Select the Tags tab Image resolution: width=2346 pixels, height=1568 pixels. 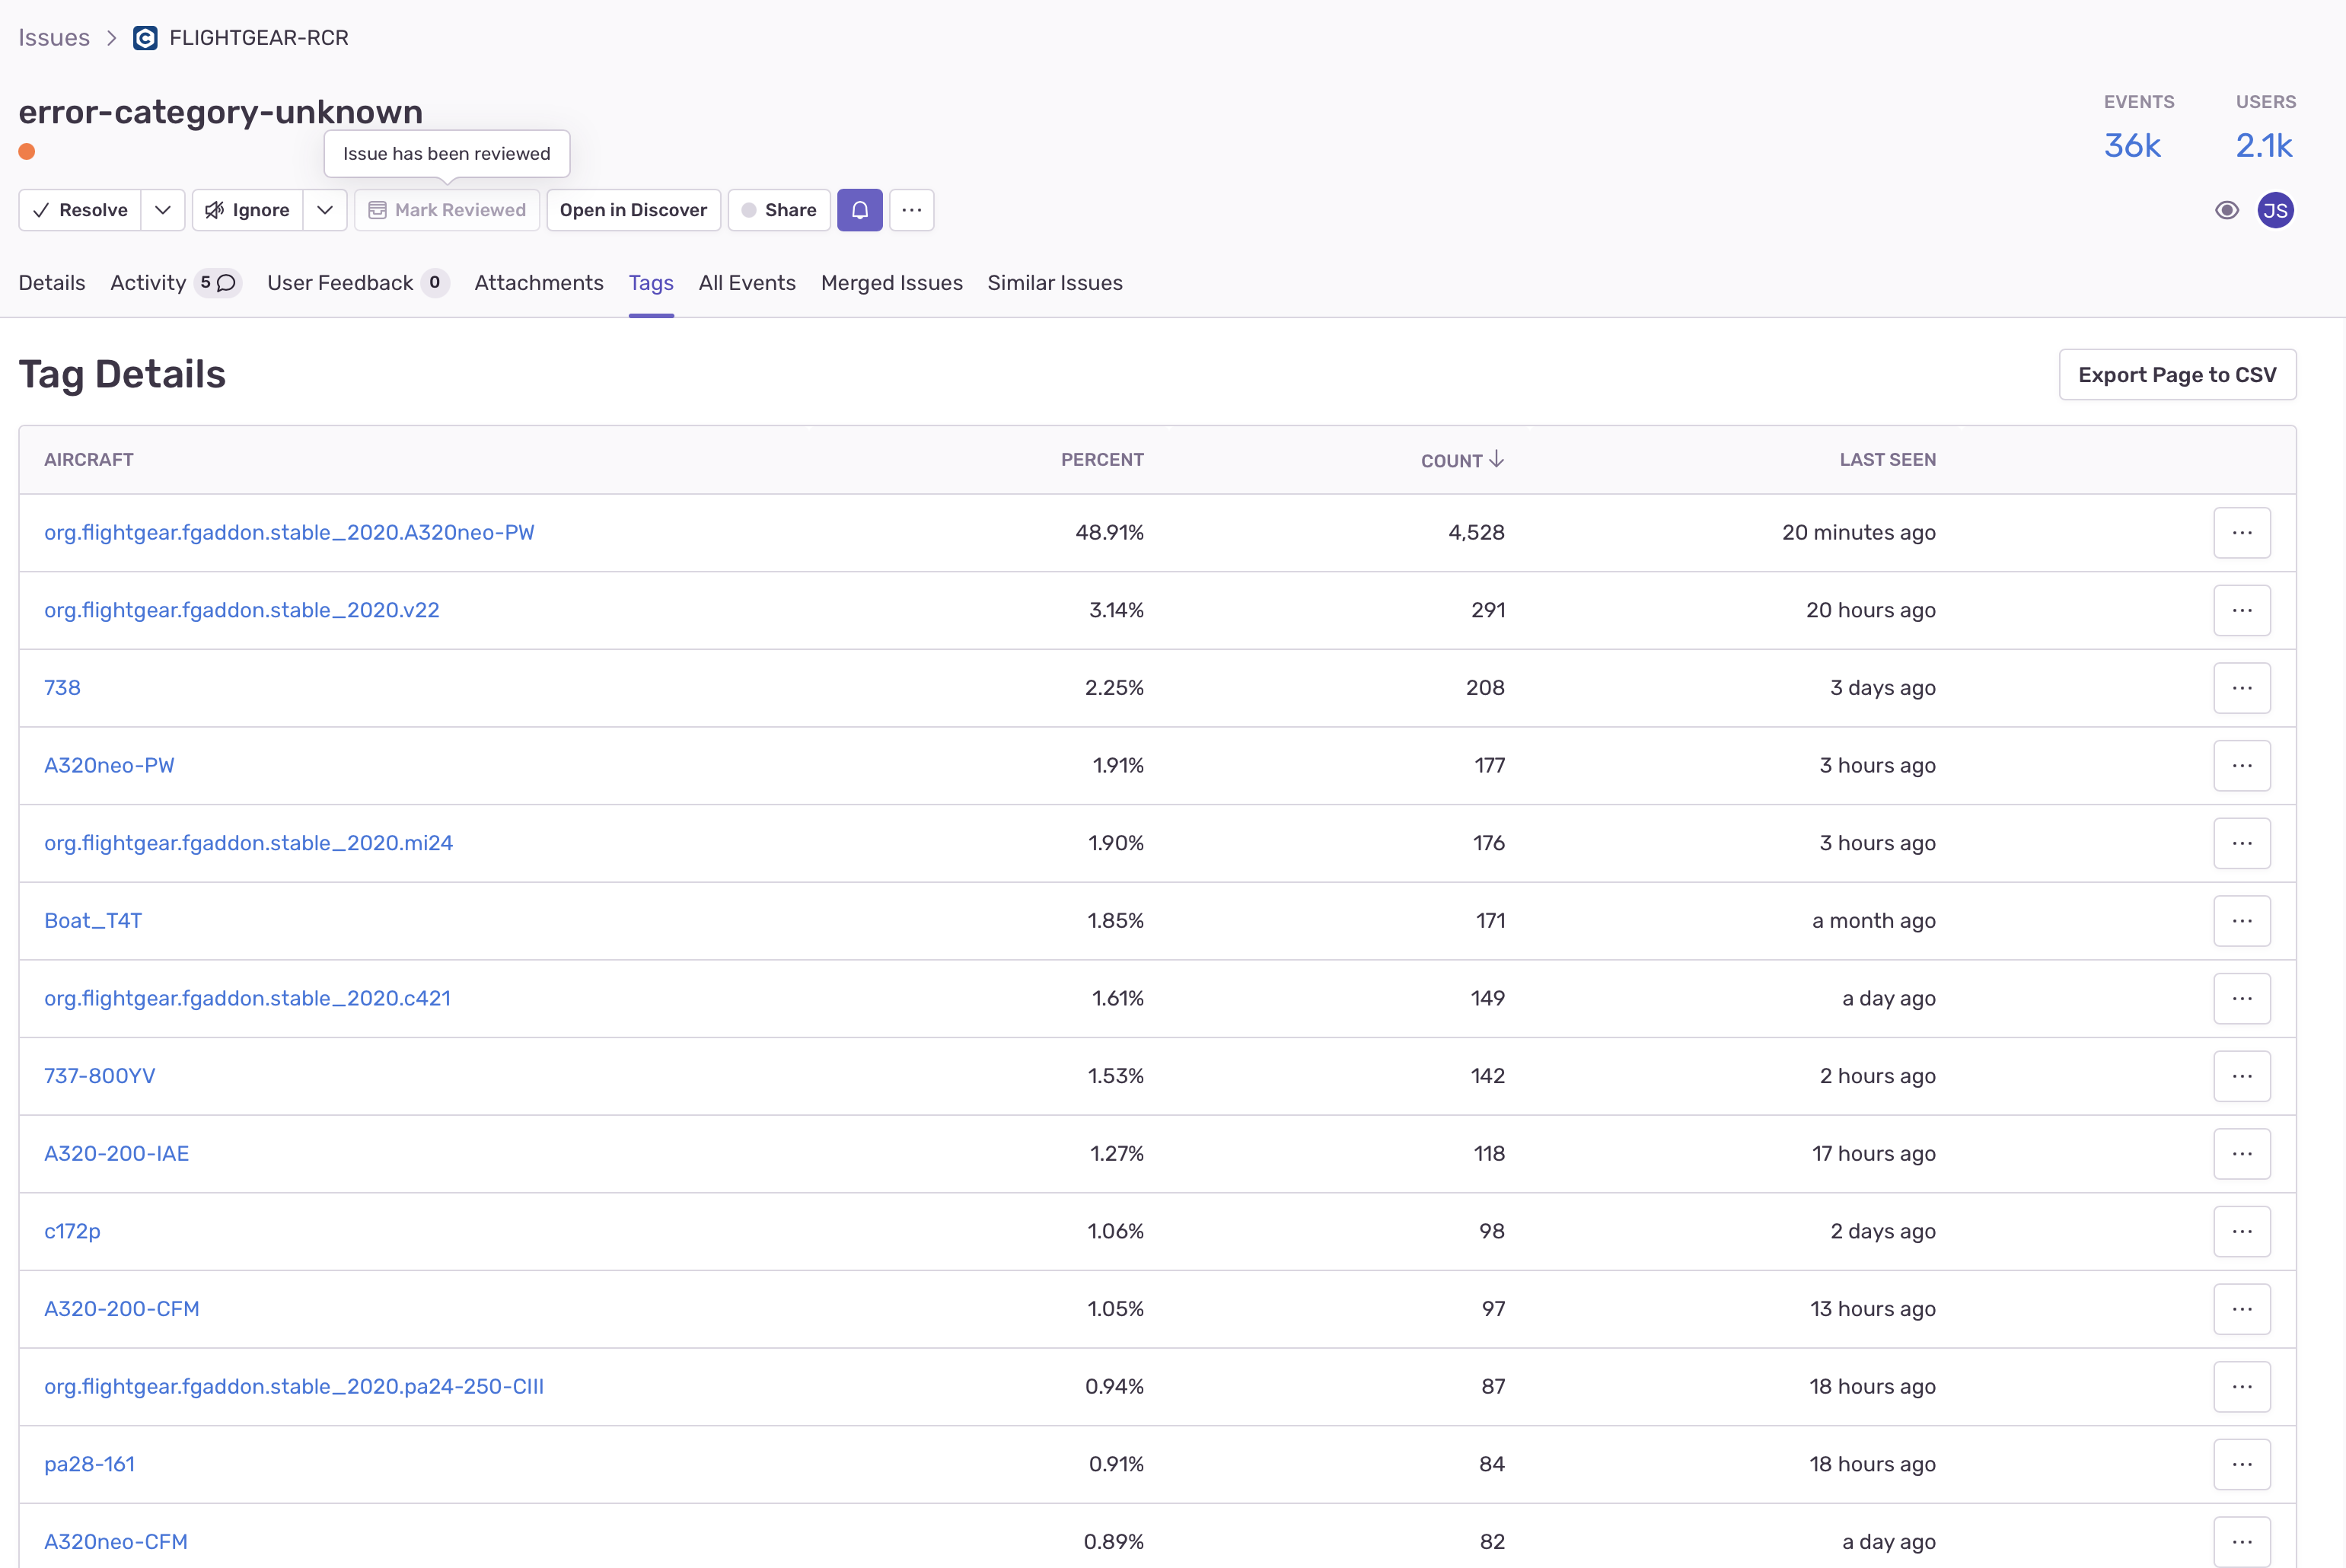coord(651,283)
